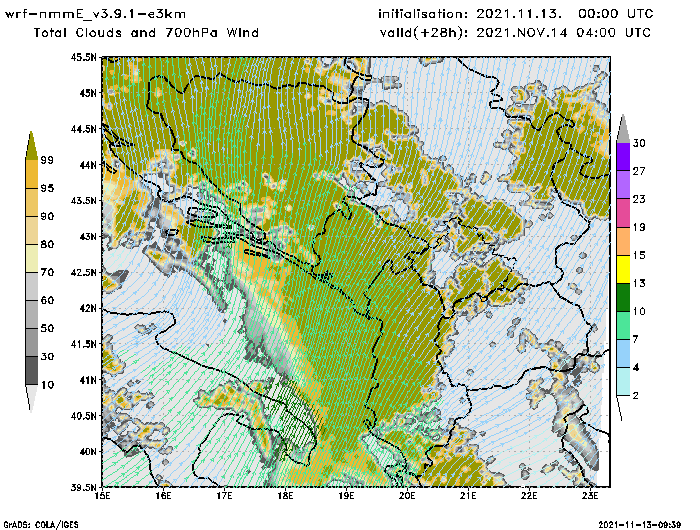Select the grey above-30 arrow on wind legend
The width and height of the screenshot is (700, 530).
click(x=623, y=129)
